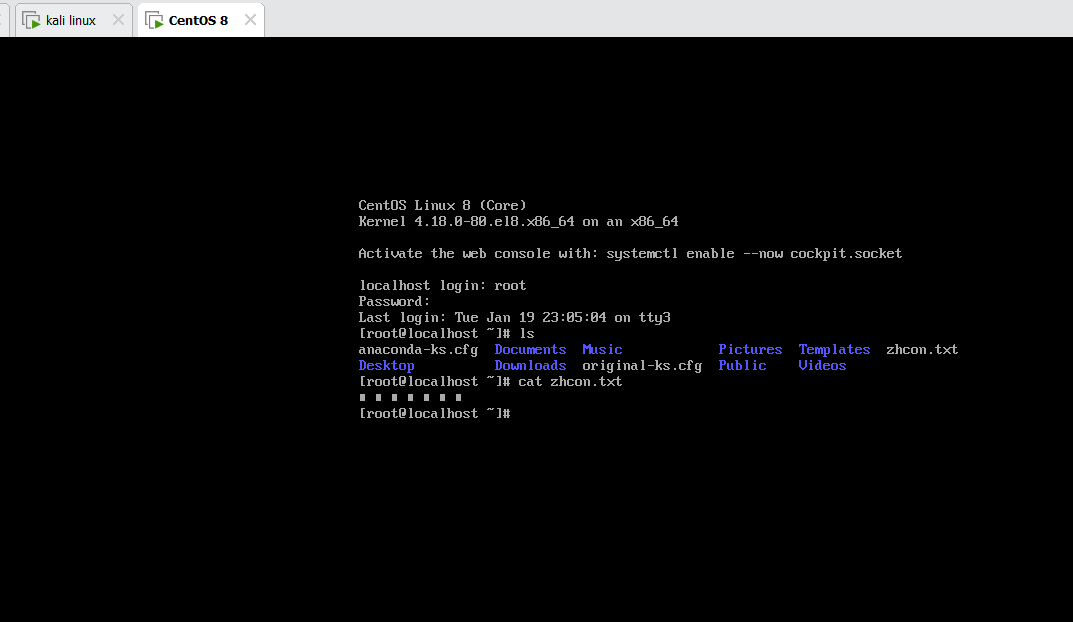The height and width of the screenshot is (622, 1073).
Task: Click the green play badge on kali linux tab
Action: [x=35, y=23]
